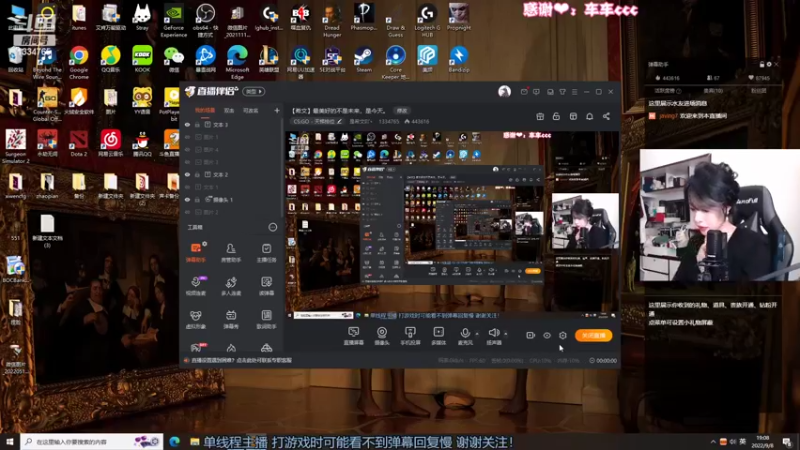Open the user avatar in the title bar
Viewport: 800px width, 450px height.
coord(504,91)
